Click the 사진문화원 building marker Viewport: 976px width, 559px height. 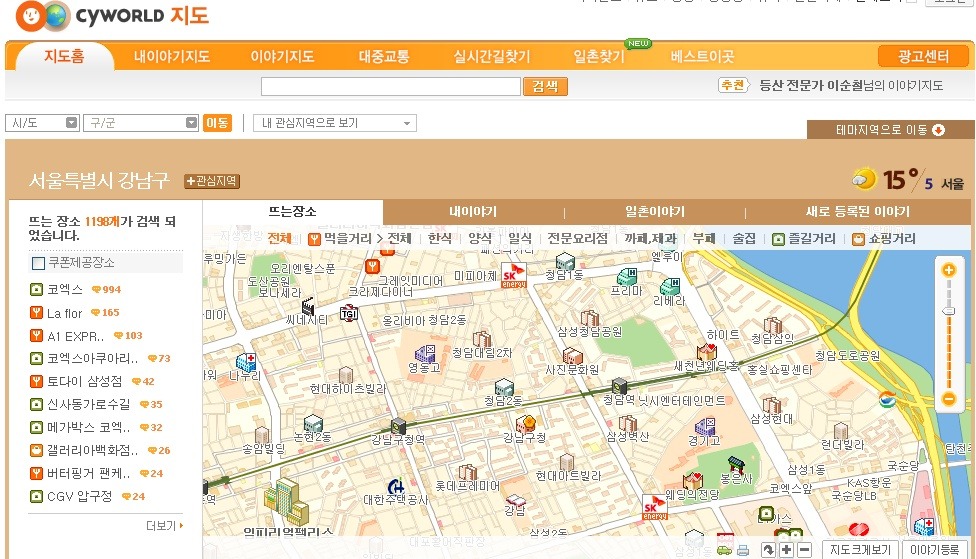point(572,356)
